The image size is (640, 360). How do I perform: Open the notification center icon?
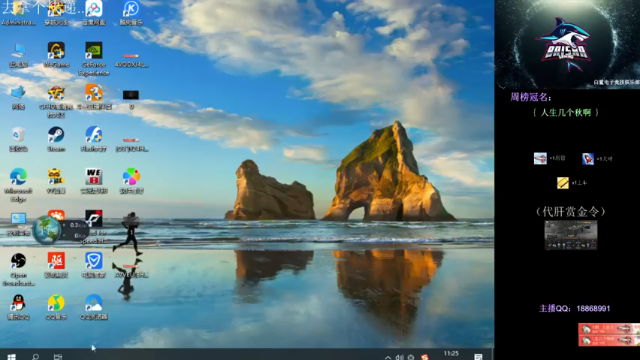click(478, 357)
